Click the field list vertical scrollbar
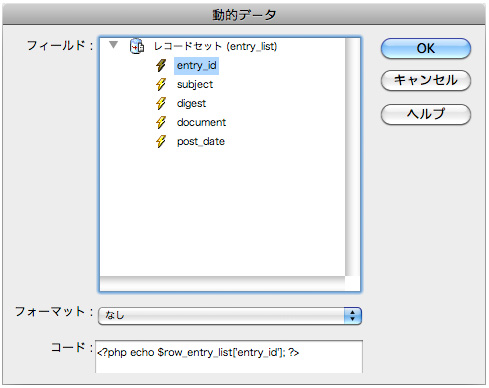The image size is (489, 388). point(352,157)
